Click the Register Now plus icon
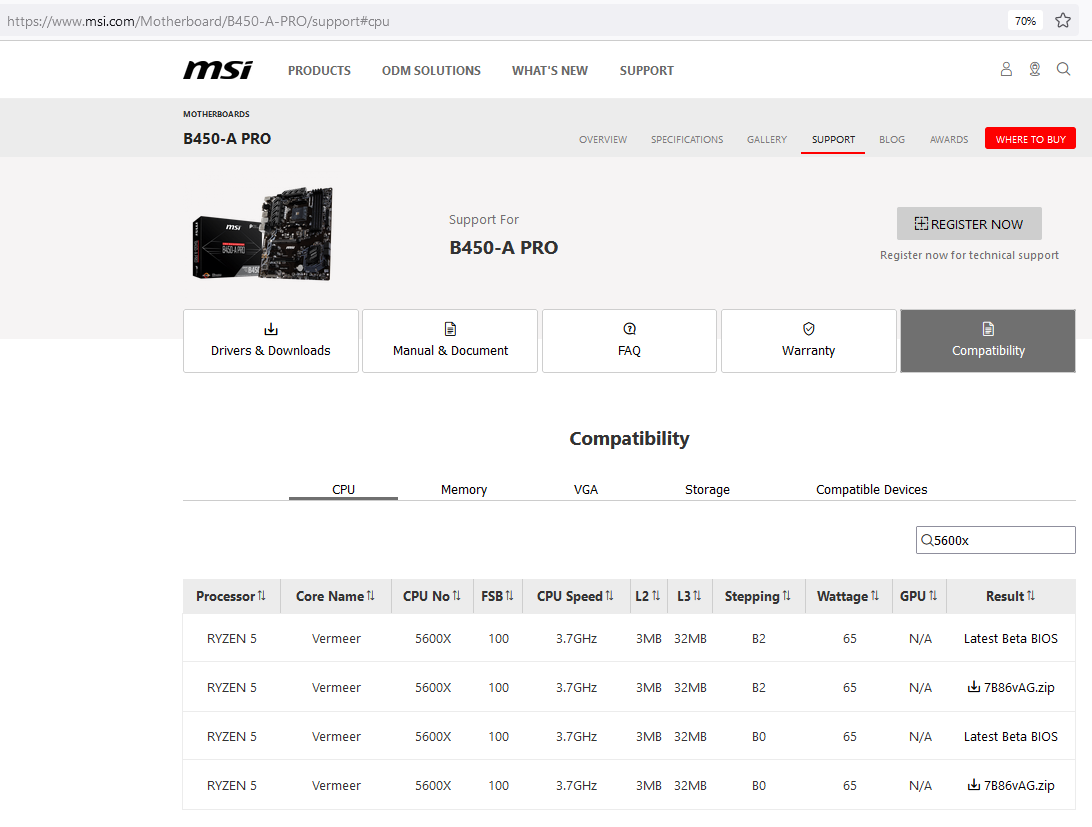This screenshot has width=1092, height=827. point(921,224)
